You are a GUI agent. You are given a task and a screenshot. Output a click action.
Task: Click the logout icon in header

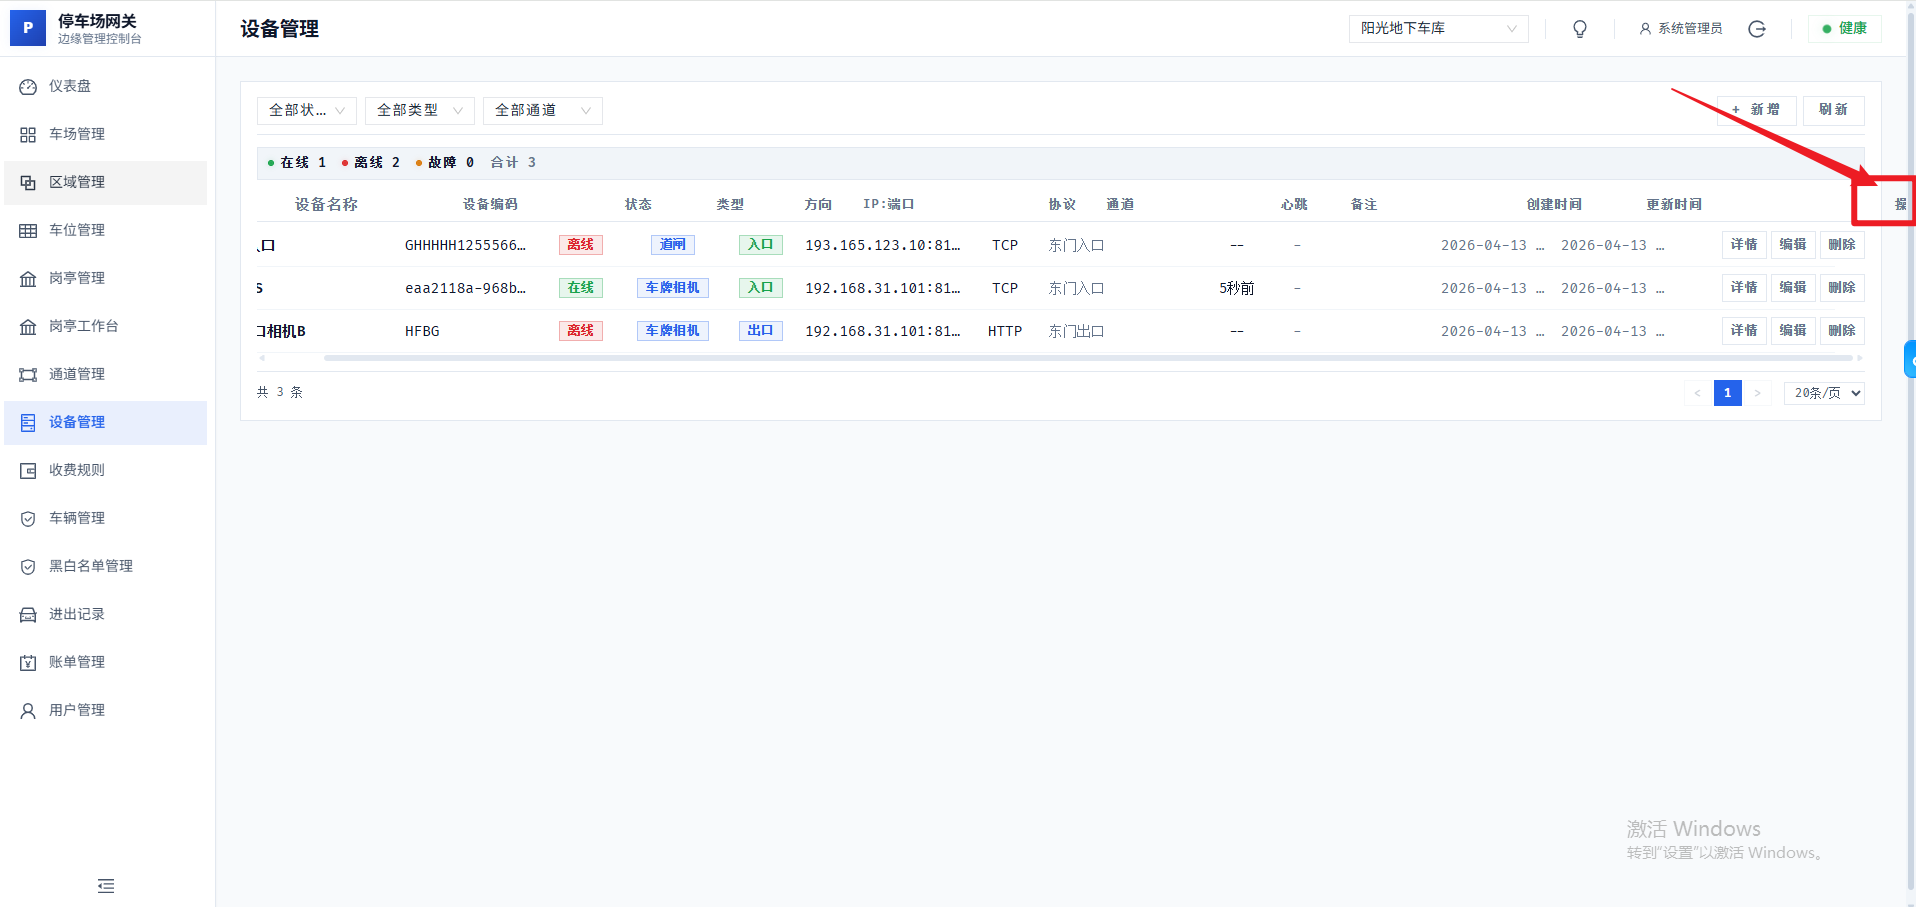pyautogui.click(x=1756, y=29)
